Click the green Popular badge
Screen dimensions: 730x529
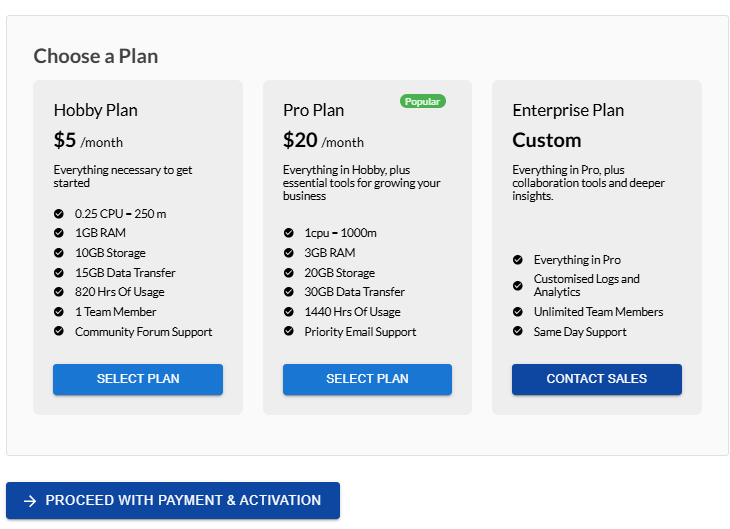coord(423,102)
